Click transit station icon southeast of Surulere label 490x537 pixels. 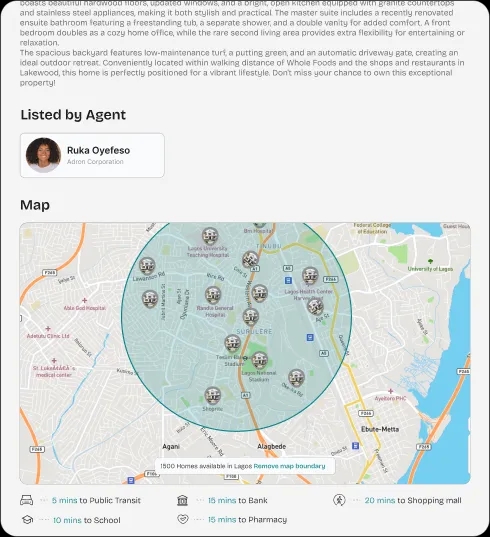(x=310, y=338)
